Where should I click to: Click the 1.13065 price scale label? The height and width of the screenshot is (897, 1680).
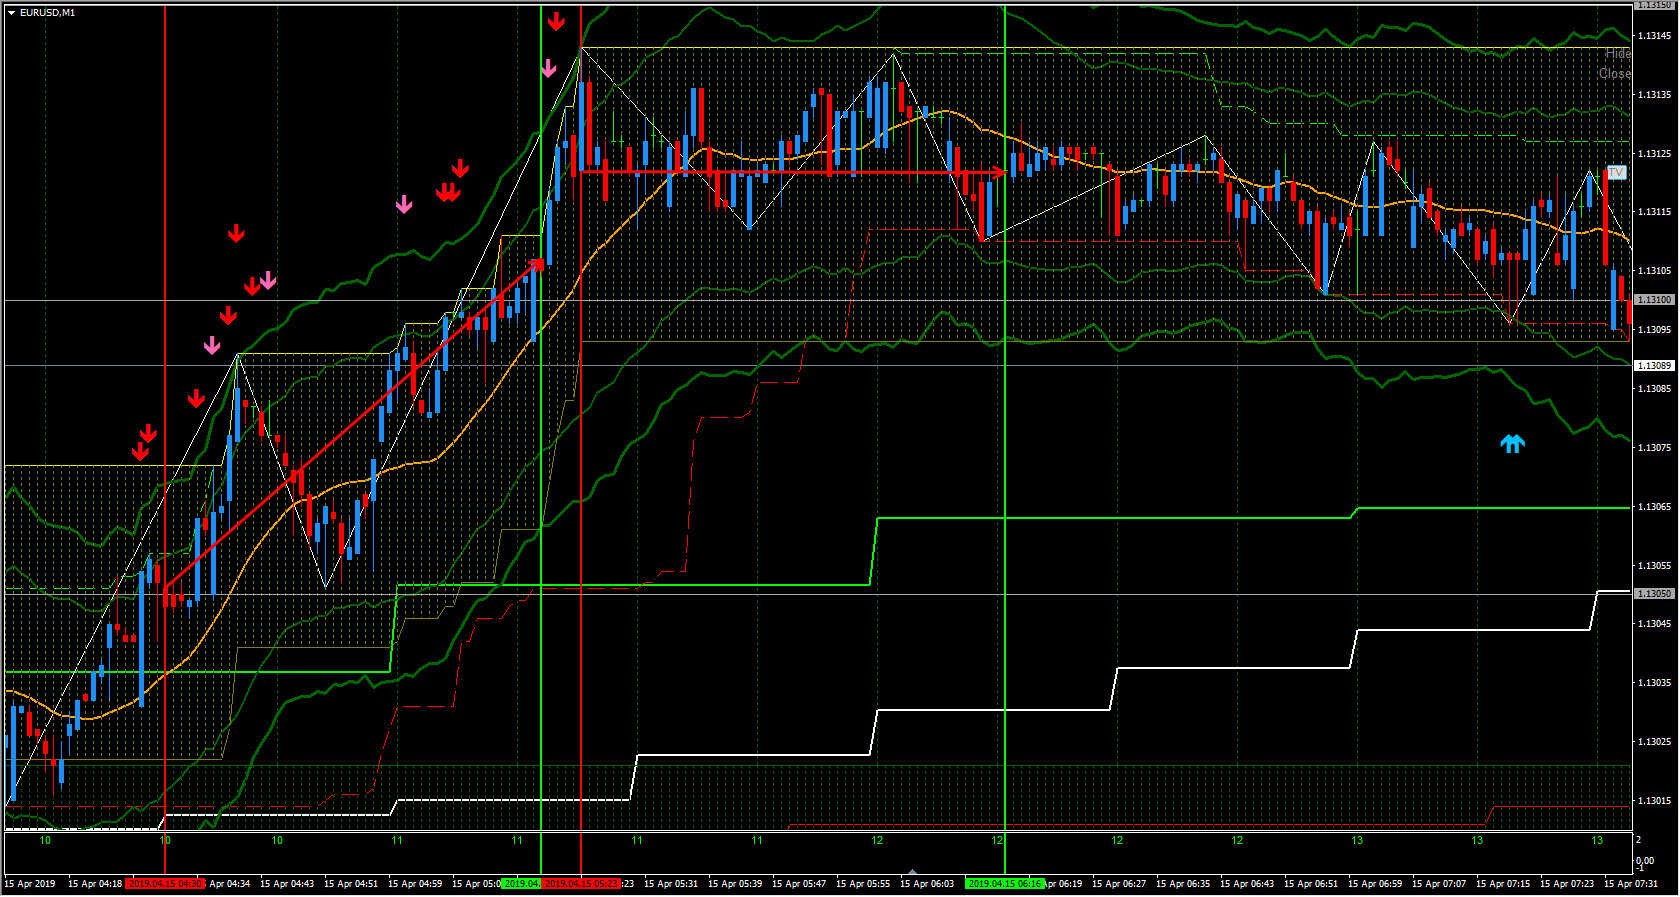1654,507
